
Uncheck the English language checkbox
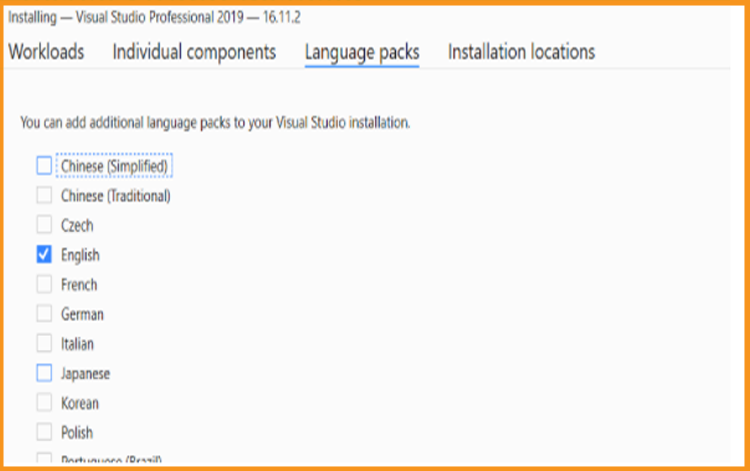coord(44,255)
